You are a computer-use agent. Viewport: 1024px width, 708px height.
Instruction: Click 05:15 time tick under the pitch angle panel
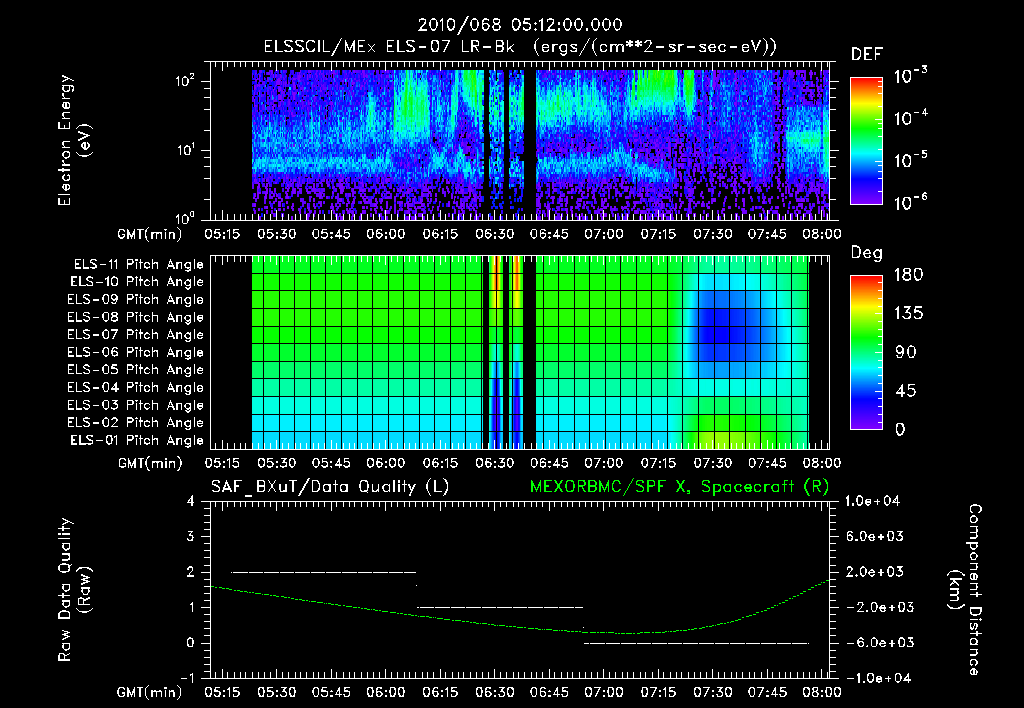[x=222, y=463]
